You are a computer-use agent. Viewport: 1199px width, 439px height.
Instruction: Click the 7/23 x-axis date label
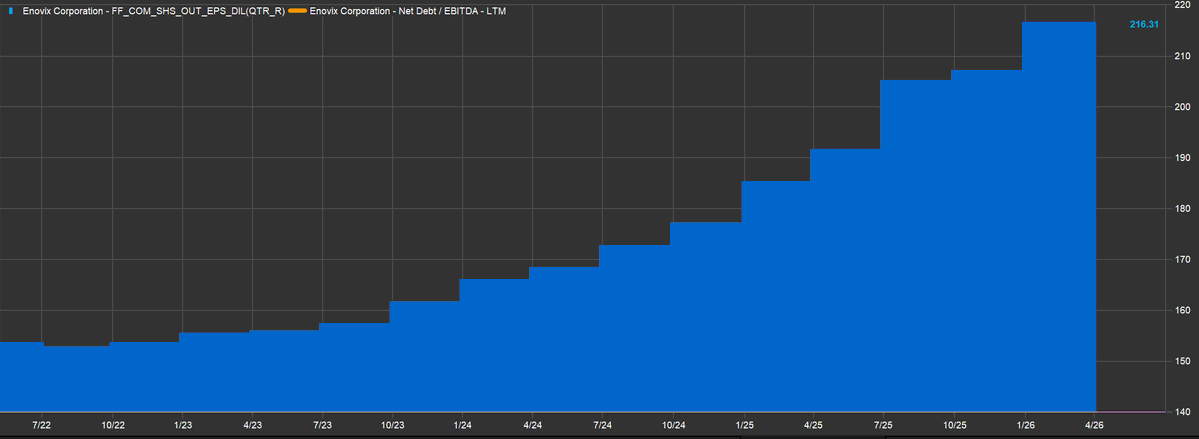(323, 424)
